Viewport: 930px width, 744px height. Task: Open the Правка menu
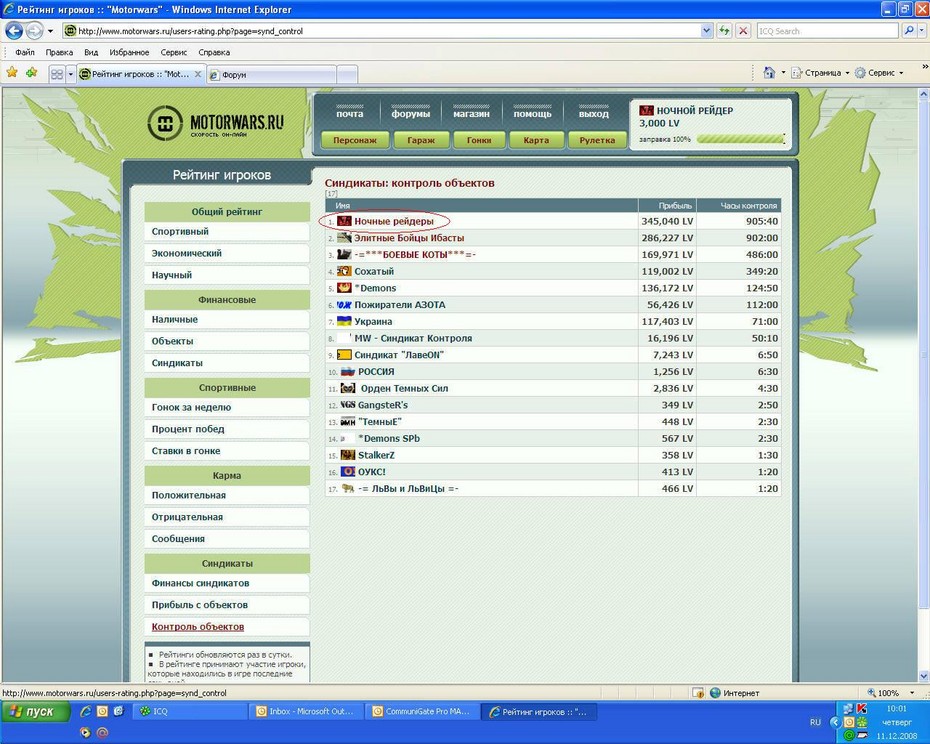tap(59, 52)
